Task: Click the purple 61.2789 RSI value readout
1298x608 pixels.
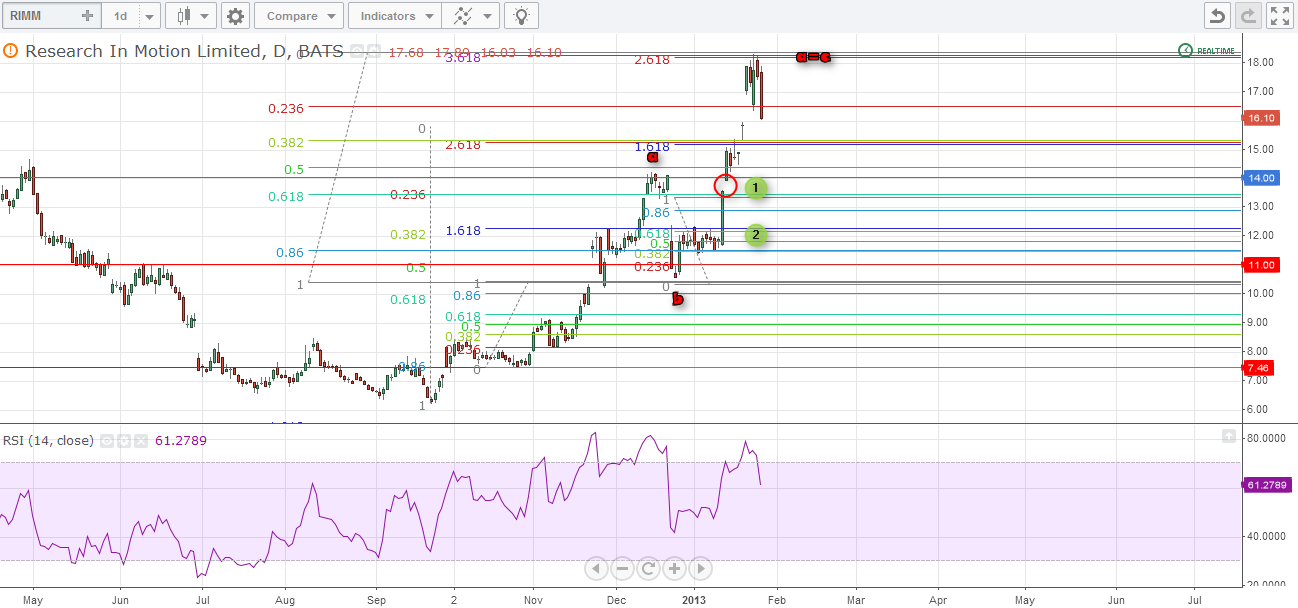Action: [x=180, y=440]
